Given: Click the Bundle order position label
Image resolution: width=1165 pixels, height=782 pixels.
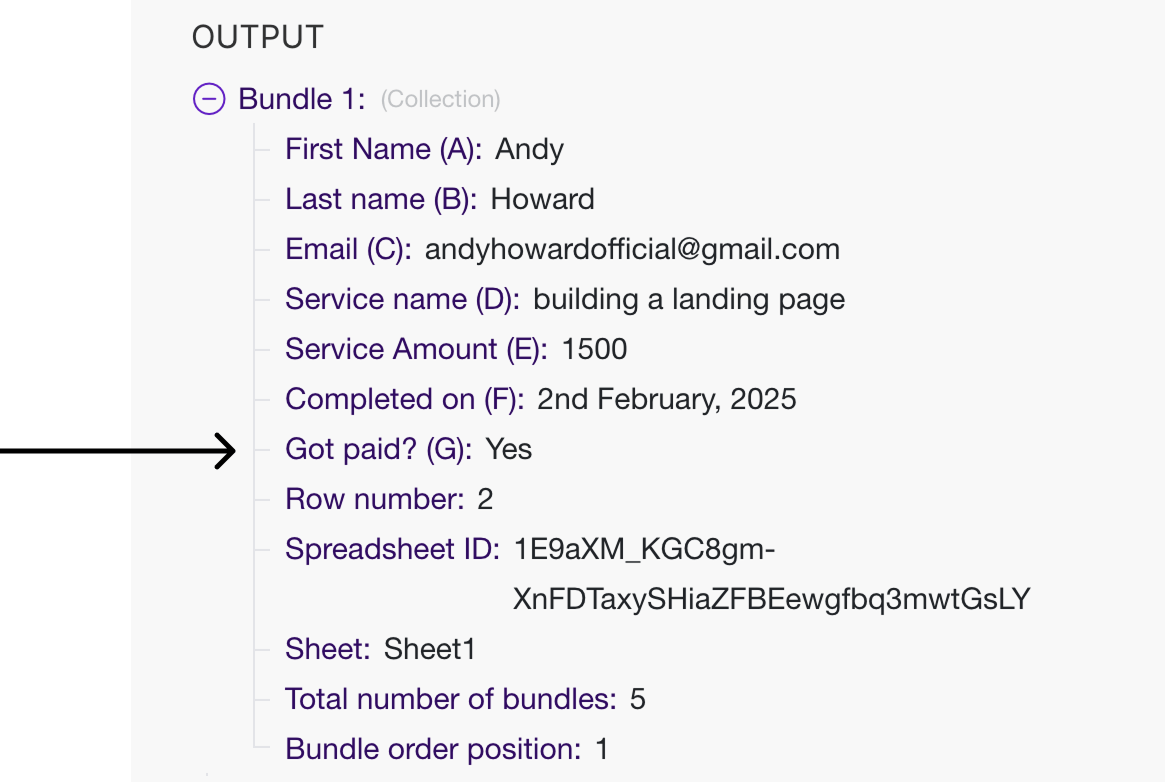Looking at the screenshot, I should pos(432,749).
